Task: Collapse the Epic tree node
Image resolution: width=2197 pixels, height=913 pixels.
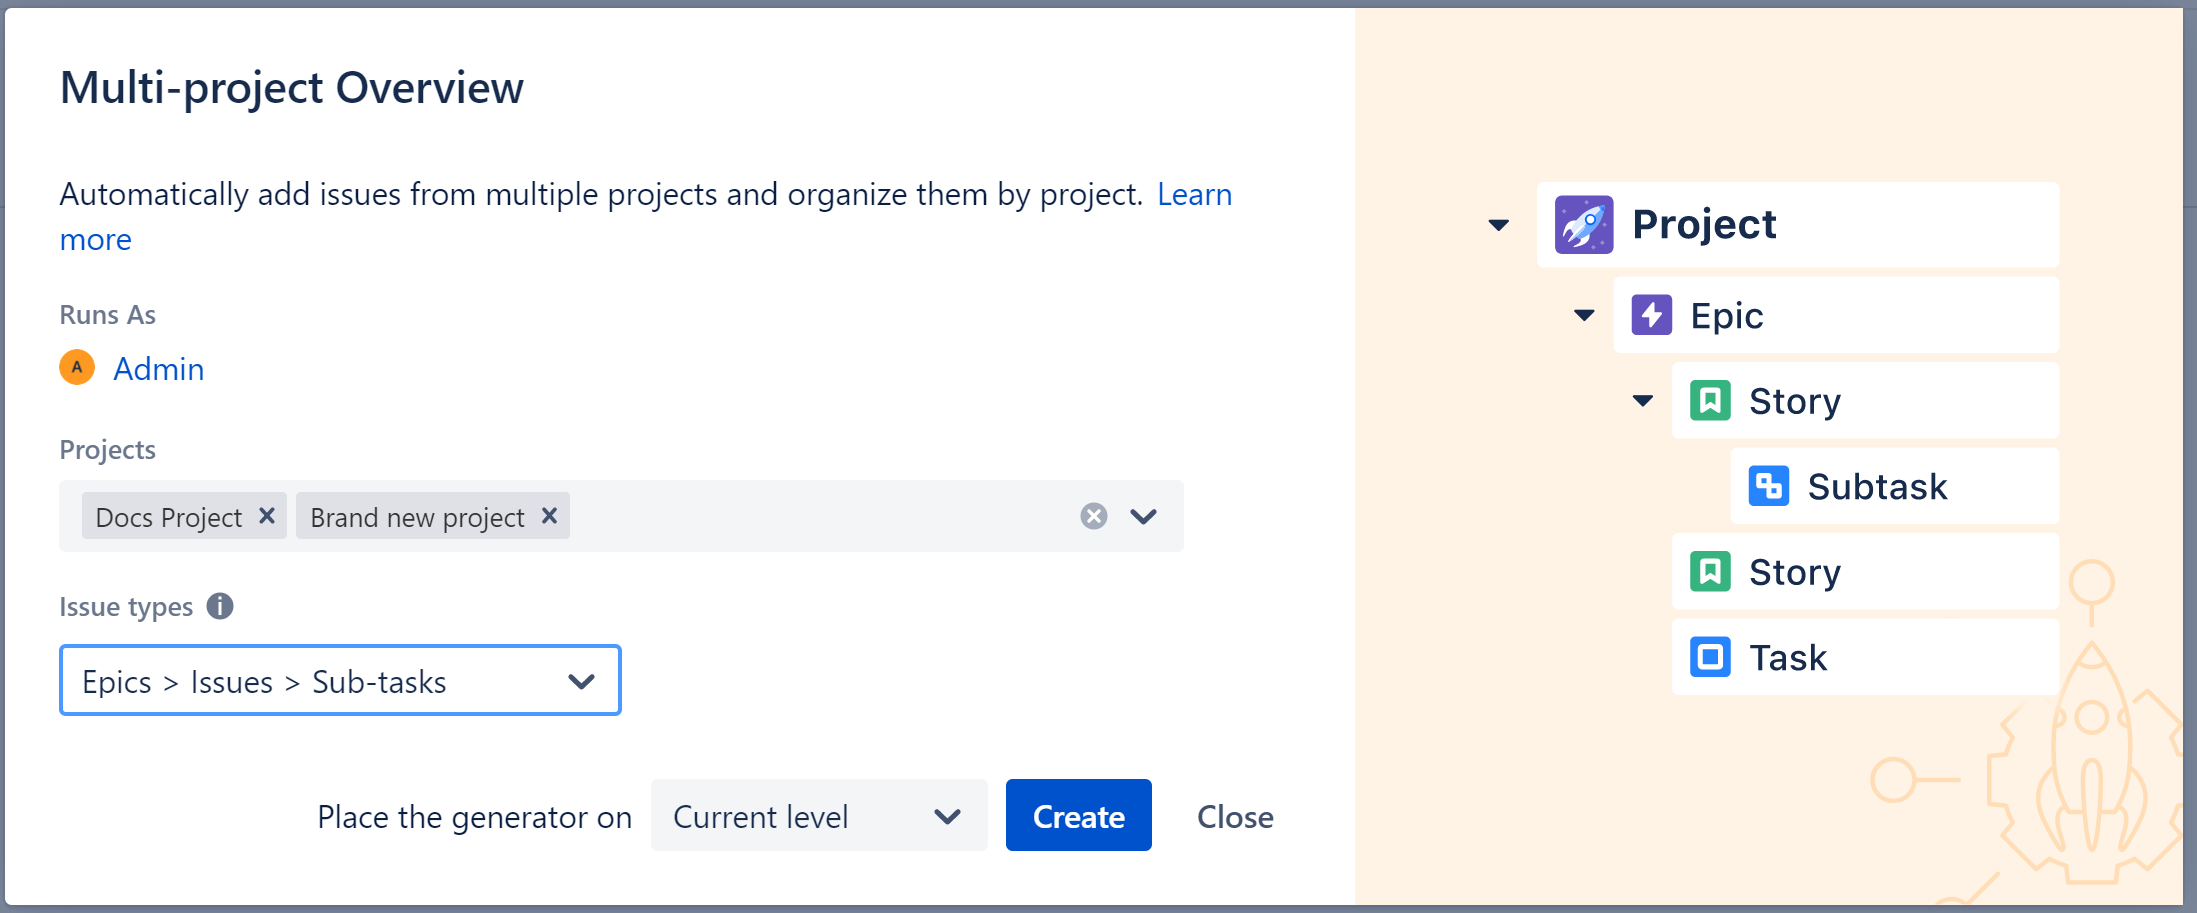Action: coord(1584,314)
